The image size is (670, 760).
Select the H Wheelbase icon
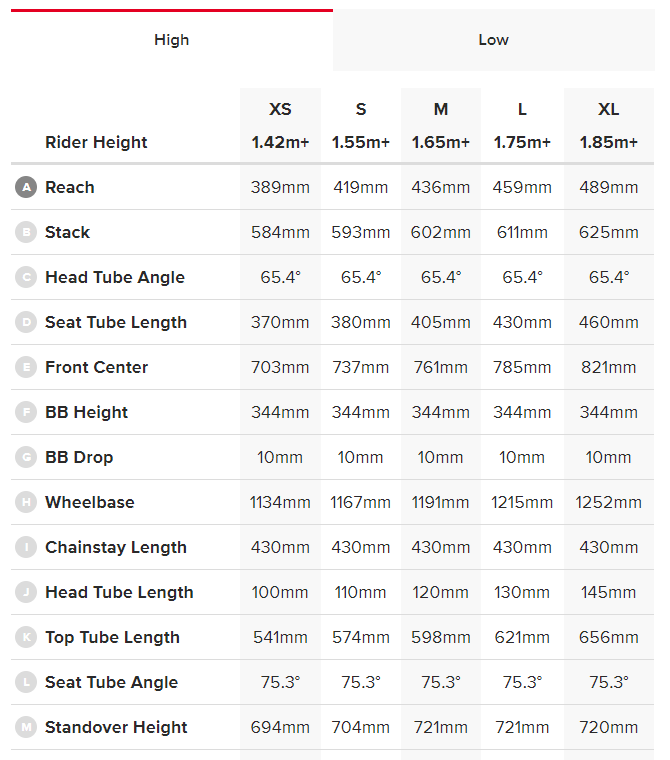25,502
